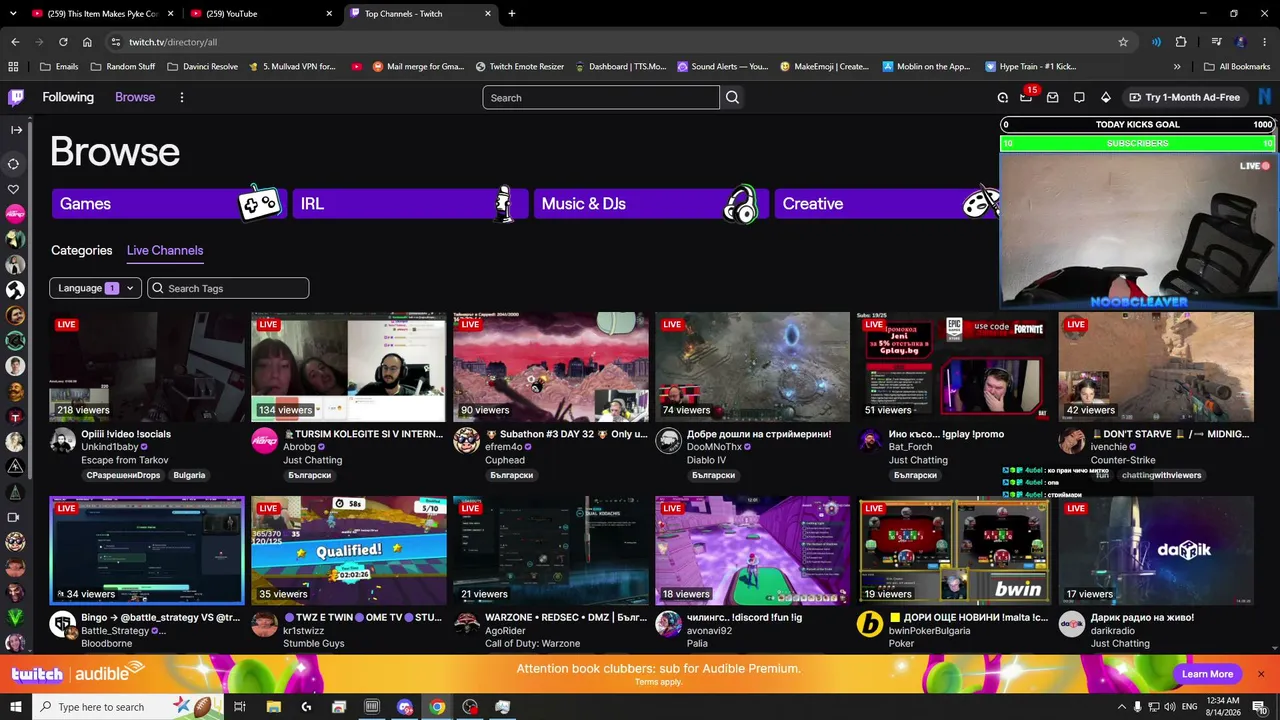The image size is (1280, 720).
Task: Go to the Twitch home logo
Action: tap(16, 97)
